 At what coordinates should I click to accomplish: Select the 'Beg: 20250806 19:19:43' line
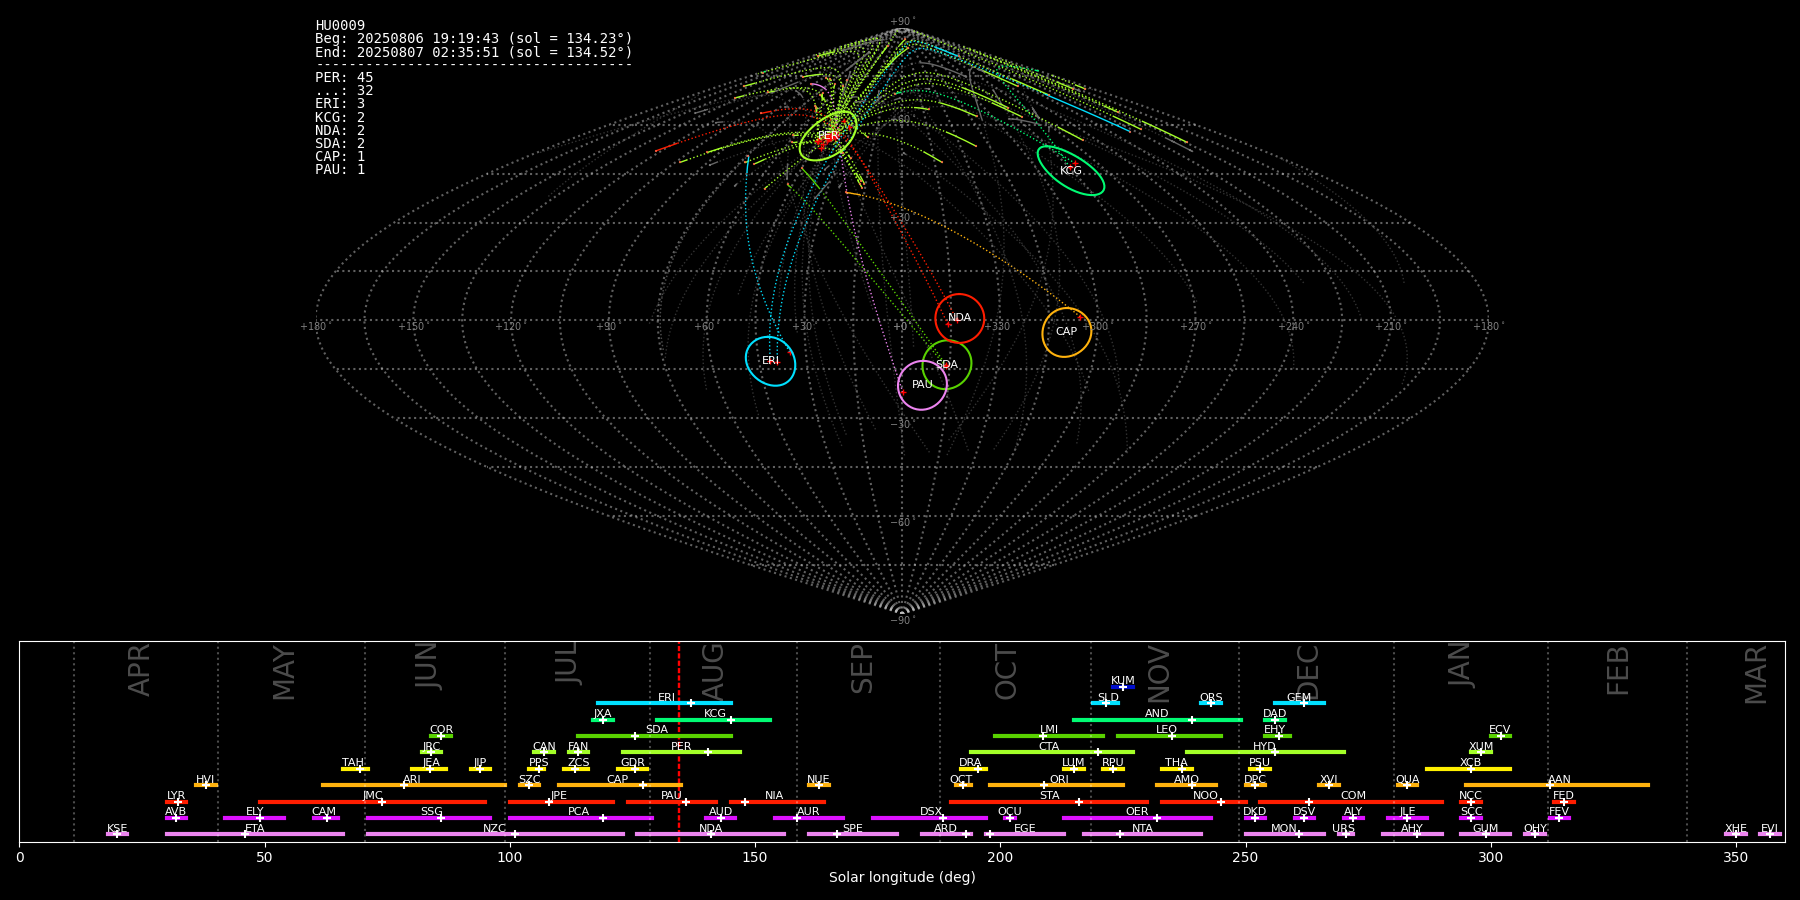coord(474,39)
